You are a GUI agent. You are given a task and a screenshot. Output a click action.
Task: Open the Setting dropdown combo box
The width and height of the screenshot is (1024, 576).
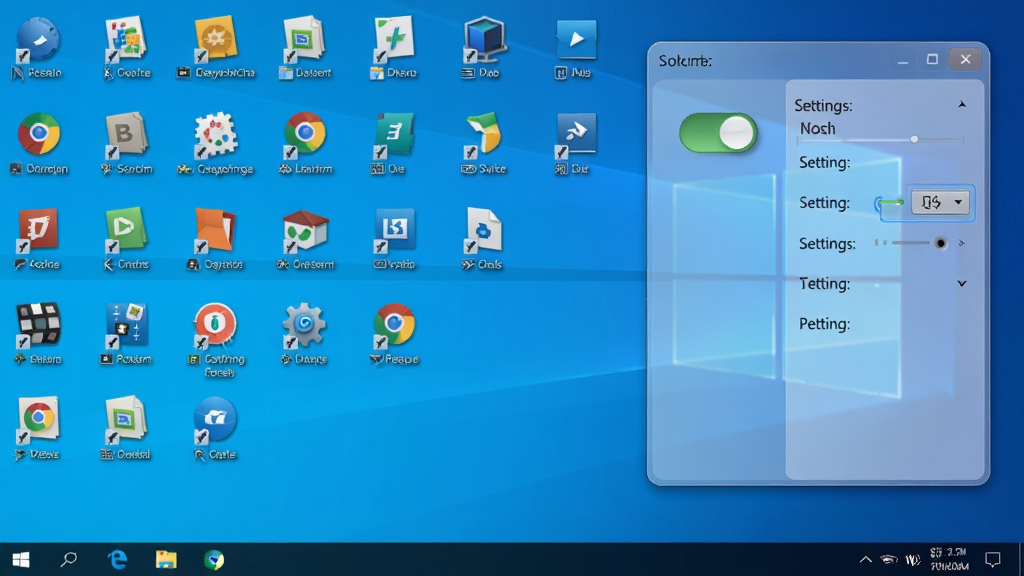pyautogui.click(x=940, y=202)
